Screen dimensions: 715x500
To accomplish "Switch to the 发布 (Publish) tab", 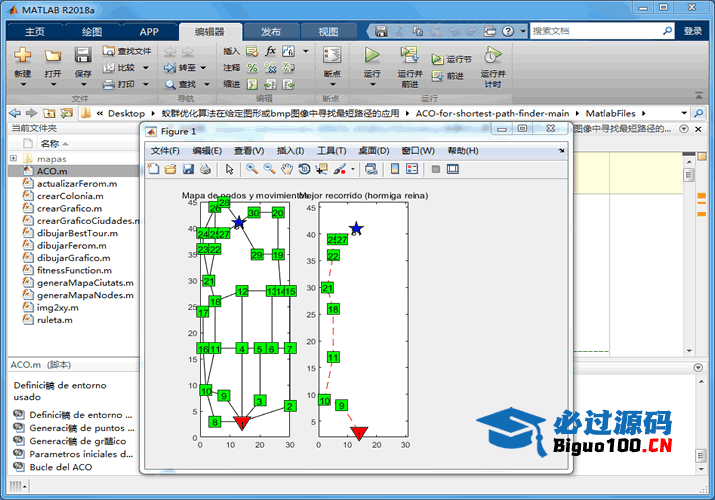I will click(x=271, y=32).
